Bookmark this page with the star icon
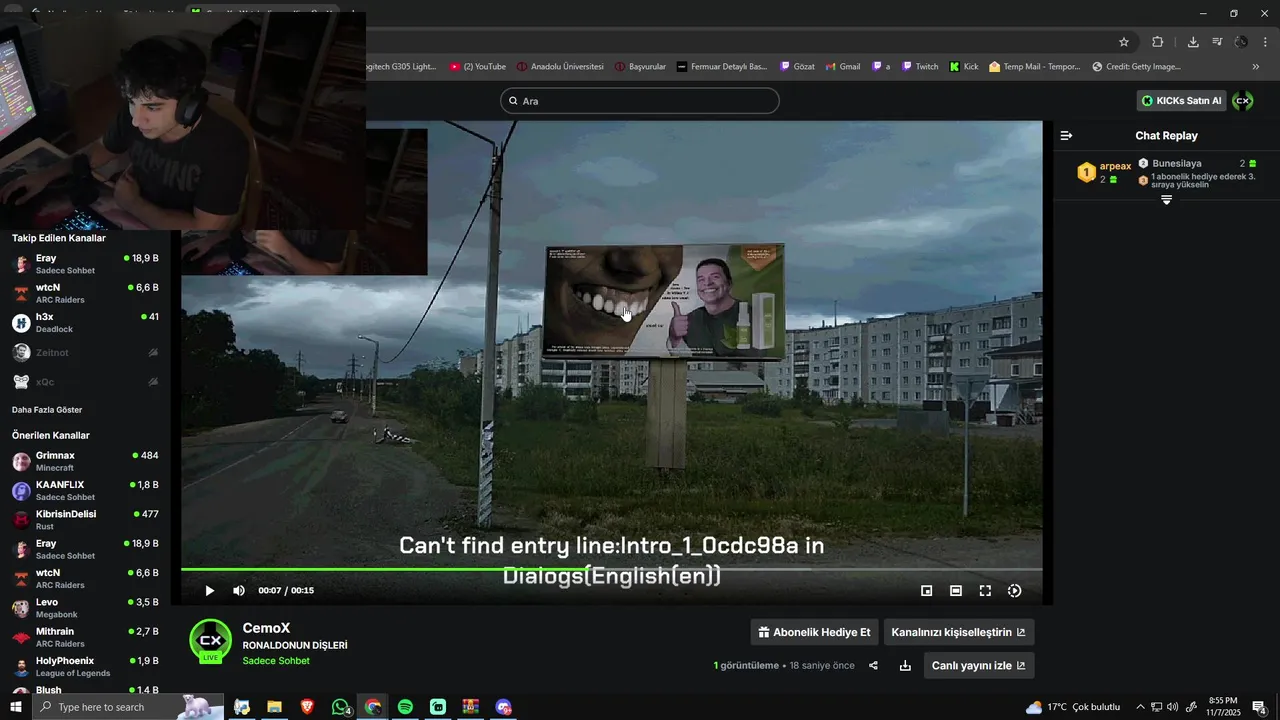1280x720 pixels. pos(1124,42)
